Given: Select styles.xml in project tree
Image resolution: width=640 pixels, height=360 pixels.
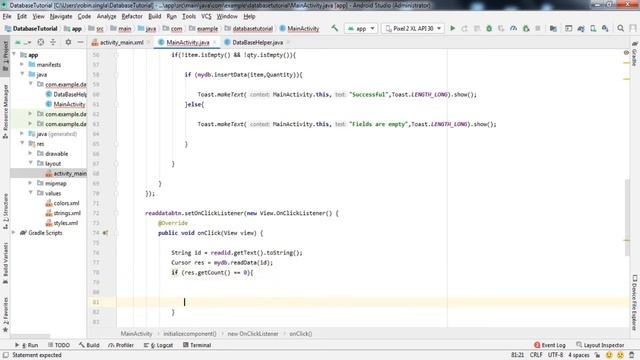Looking at the screenshot, I should point(65,223).
